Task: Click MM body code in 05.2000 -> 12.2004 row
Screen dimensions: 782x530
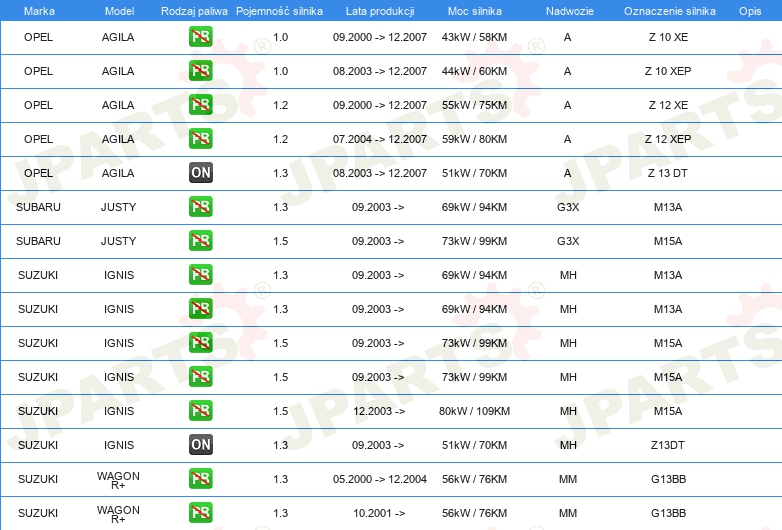Action: point(568,479)
